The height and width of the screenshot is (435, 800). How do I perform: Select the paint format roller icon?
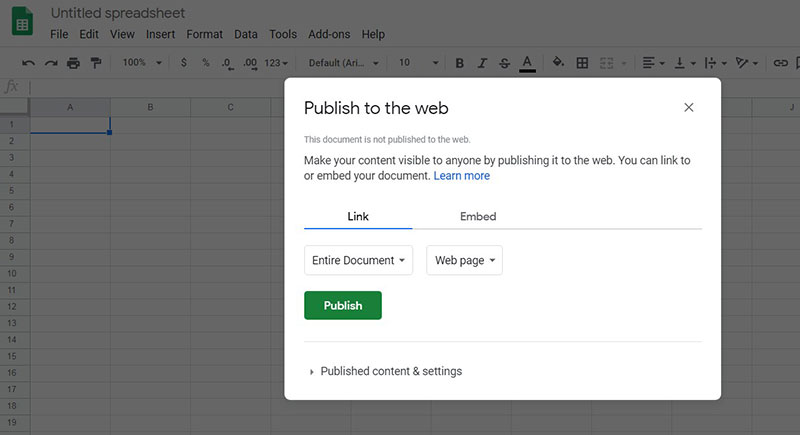95,63
